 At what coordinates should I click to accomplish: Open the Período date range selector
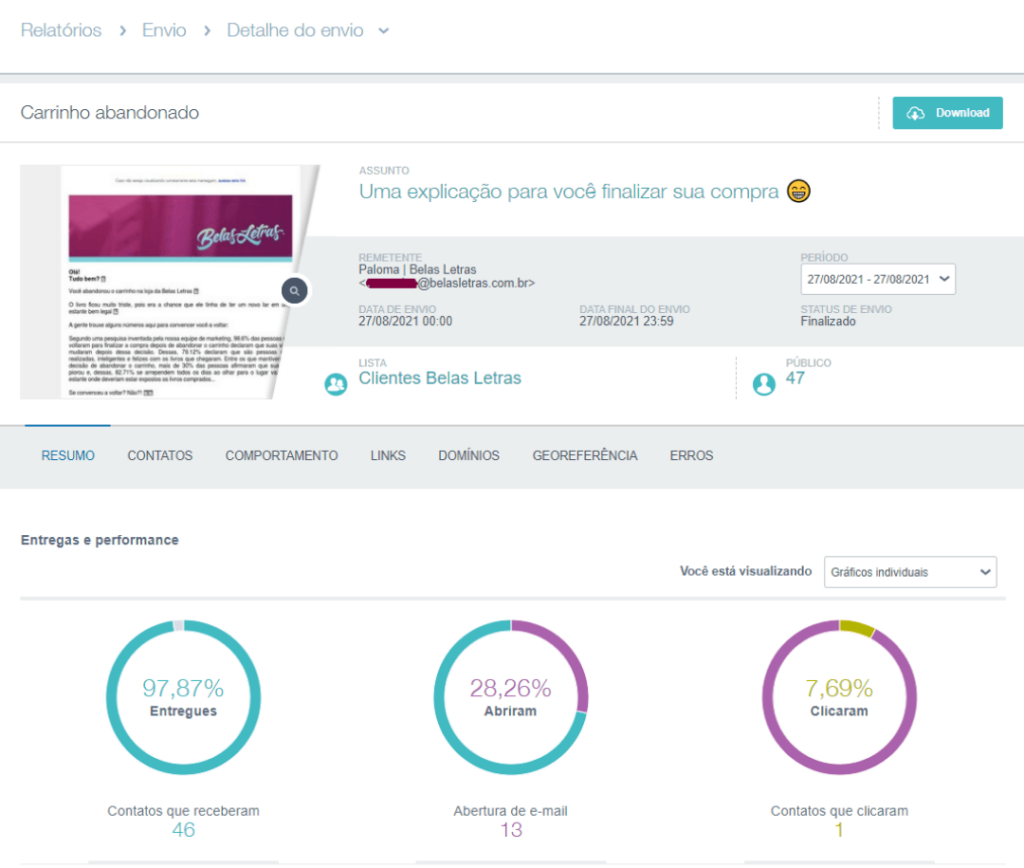pos(879,279)
